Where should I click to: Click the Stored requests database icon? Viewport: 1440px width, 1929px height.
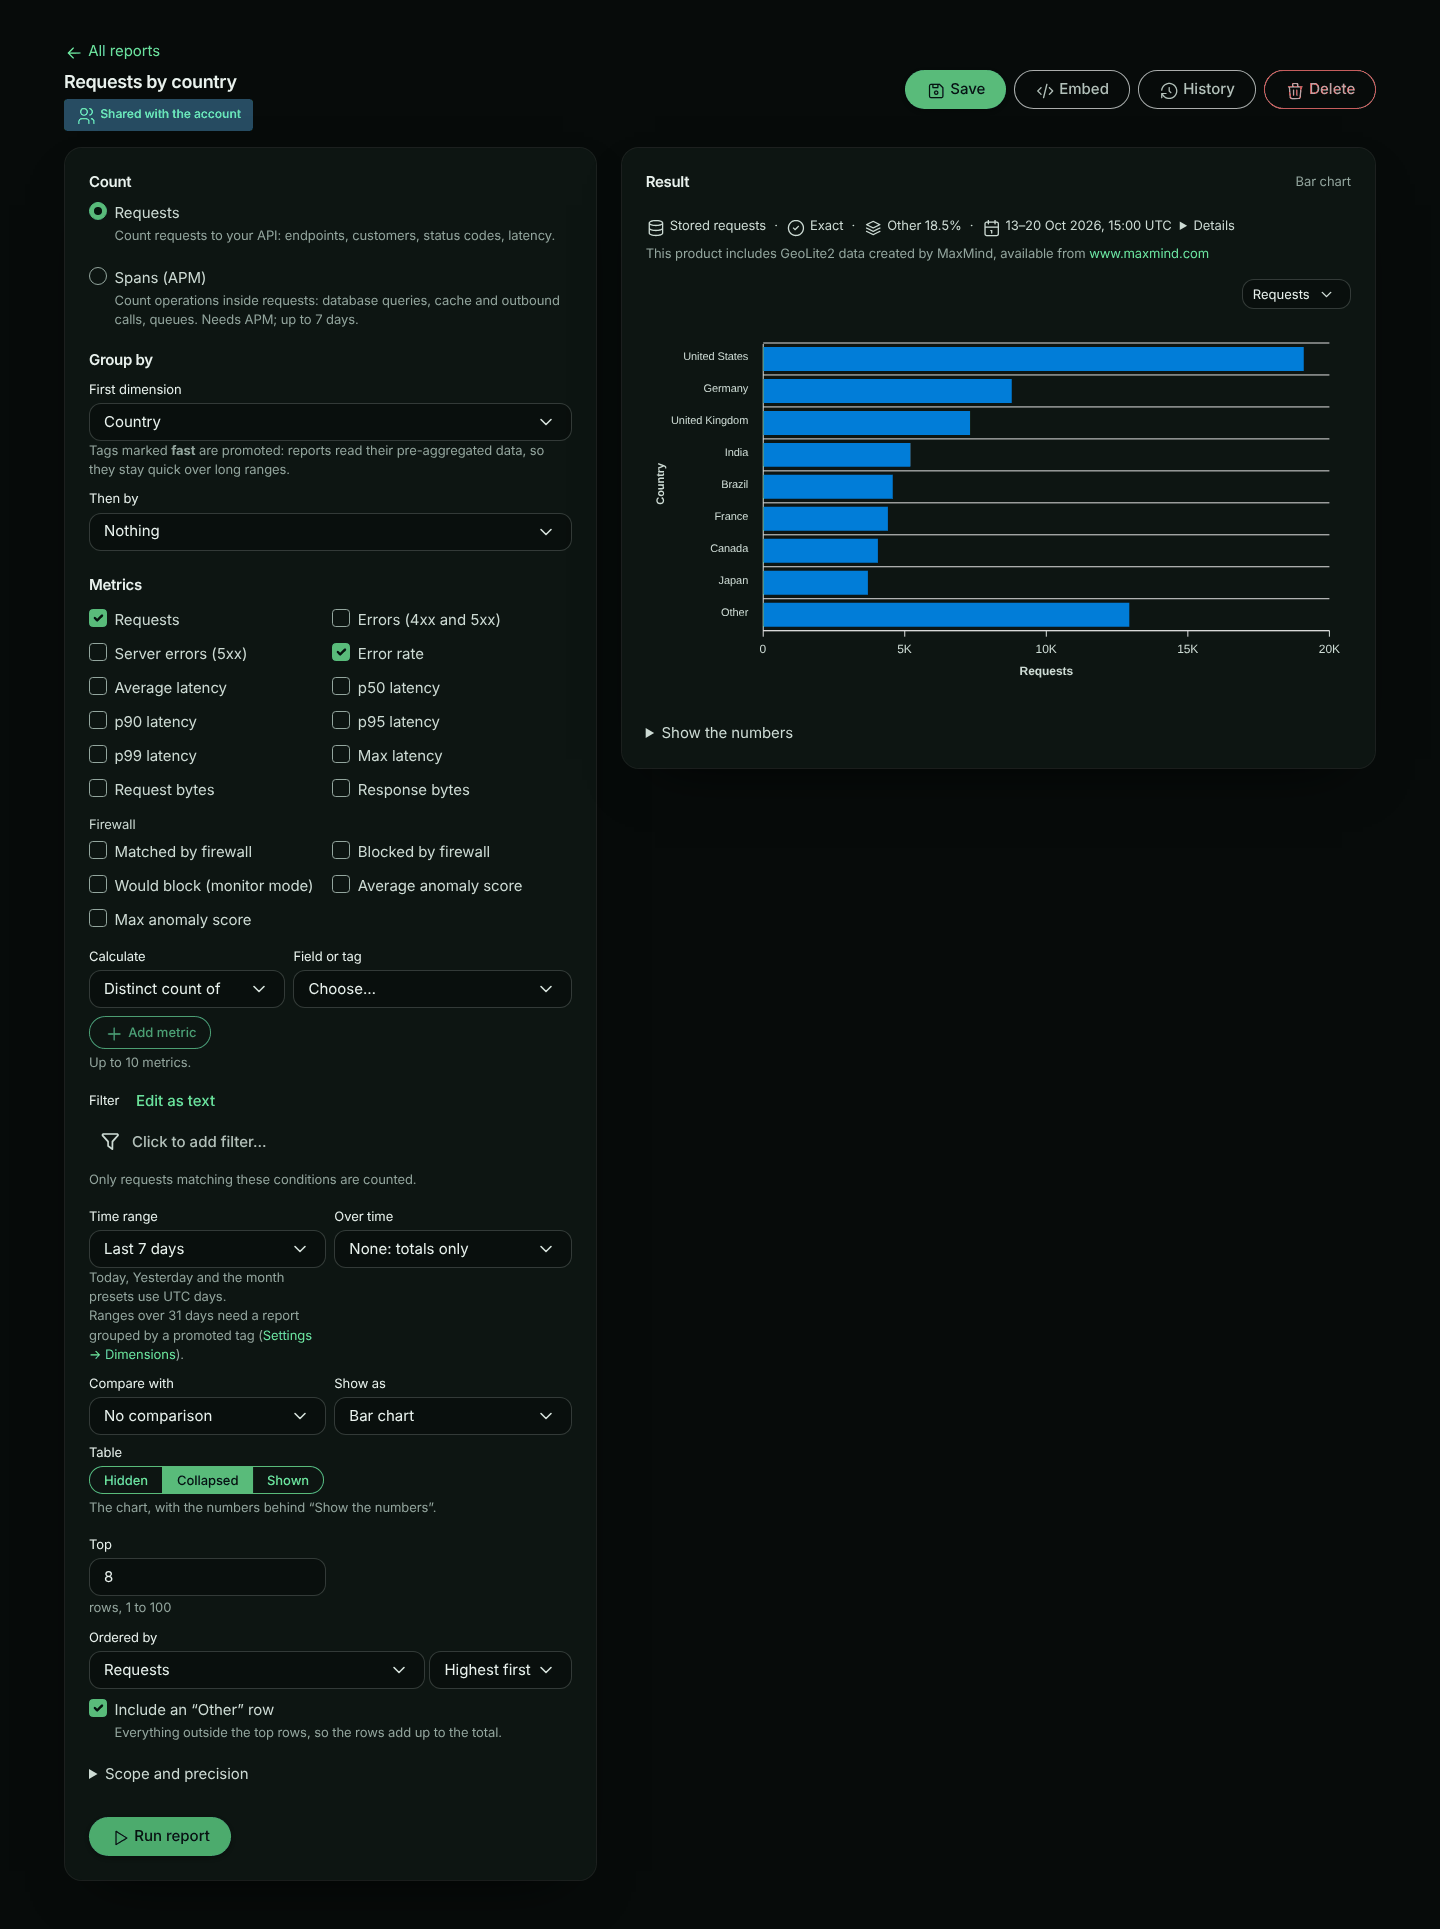click(x=656, y=227)
